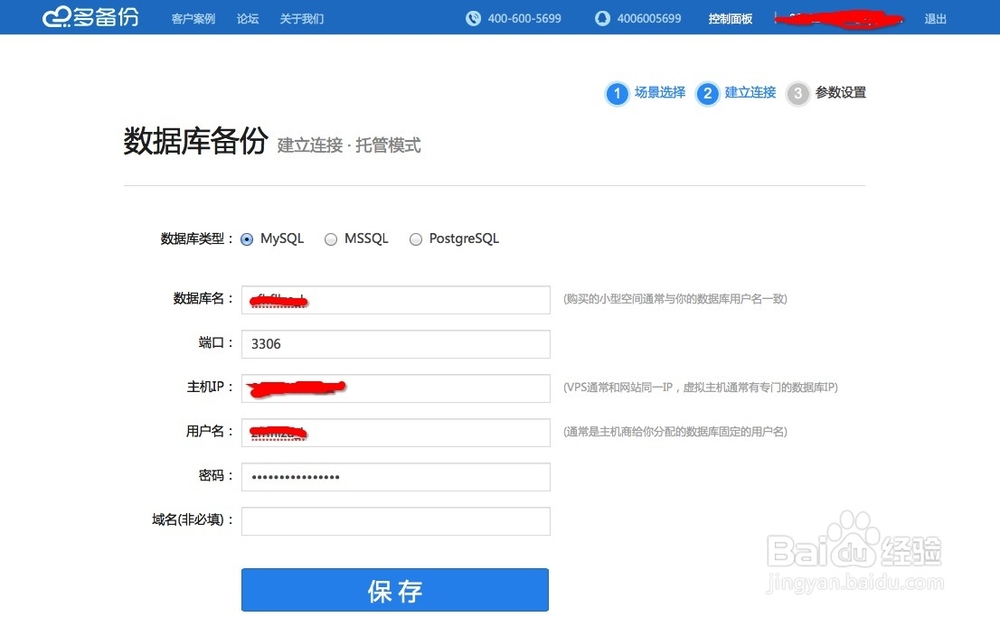Open the 控制面板 link
This screenshot has height=617, width=1000.
tap(730, 17)
